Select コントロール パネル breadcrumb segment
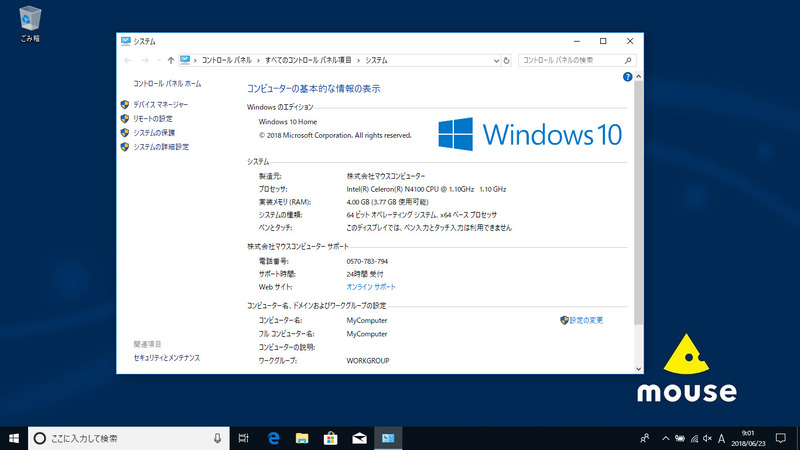800x450 pixels. [x=227, y=60]
